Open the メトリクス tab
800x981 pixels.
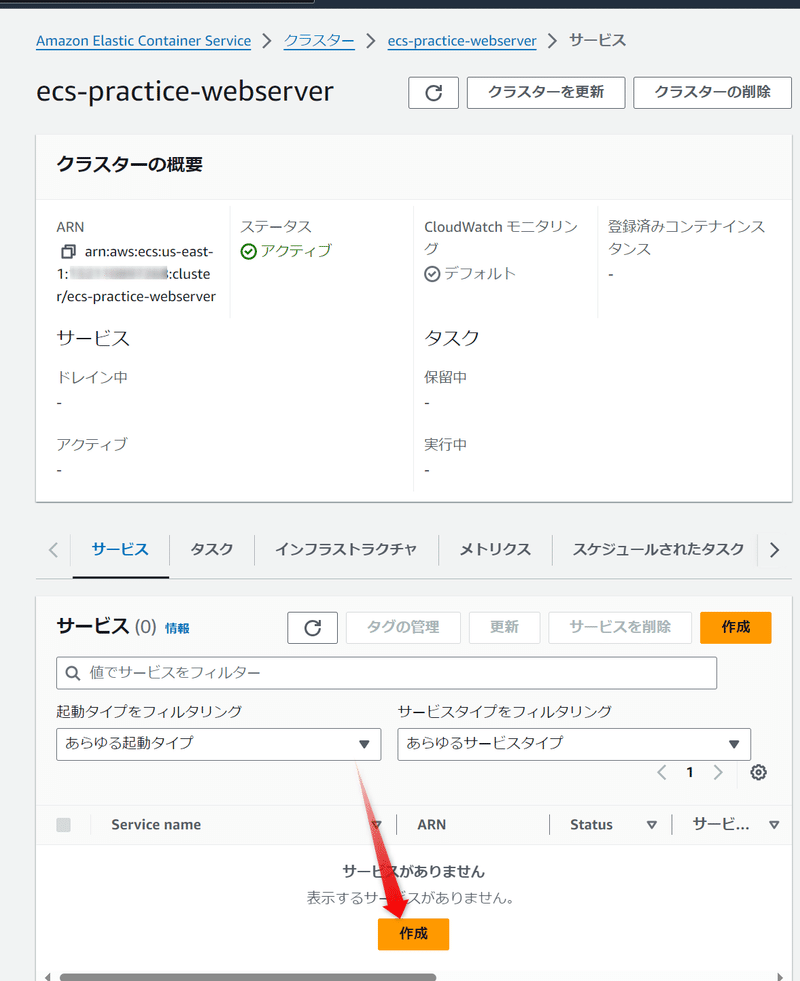click(x=495, y=549)
